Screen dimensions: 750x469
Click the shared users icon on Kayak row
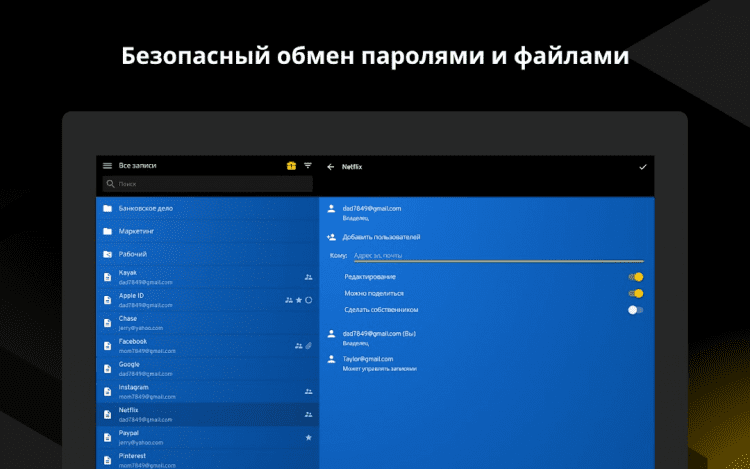[309, 277]
